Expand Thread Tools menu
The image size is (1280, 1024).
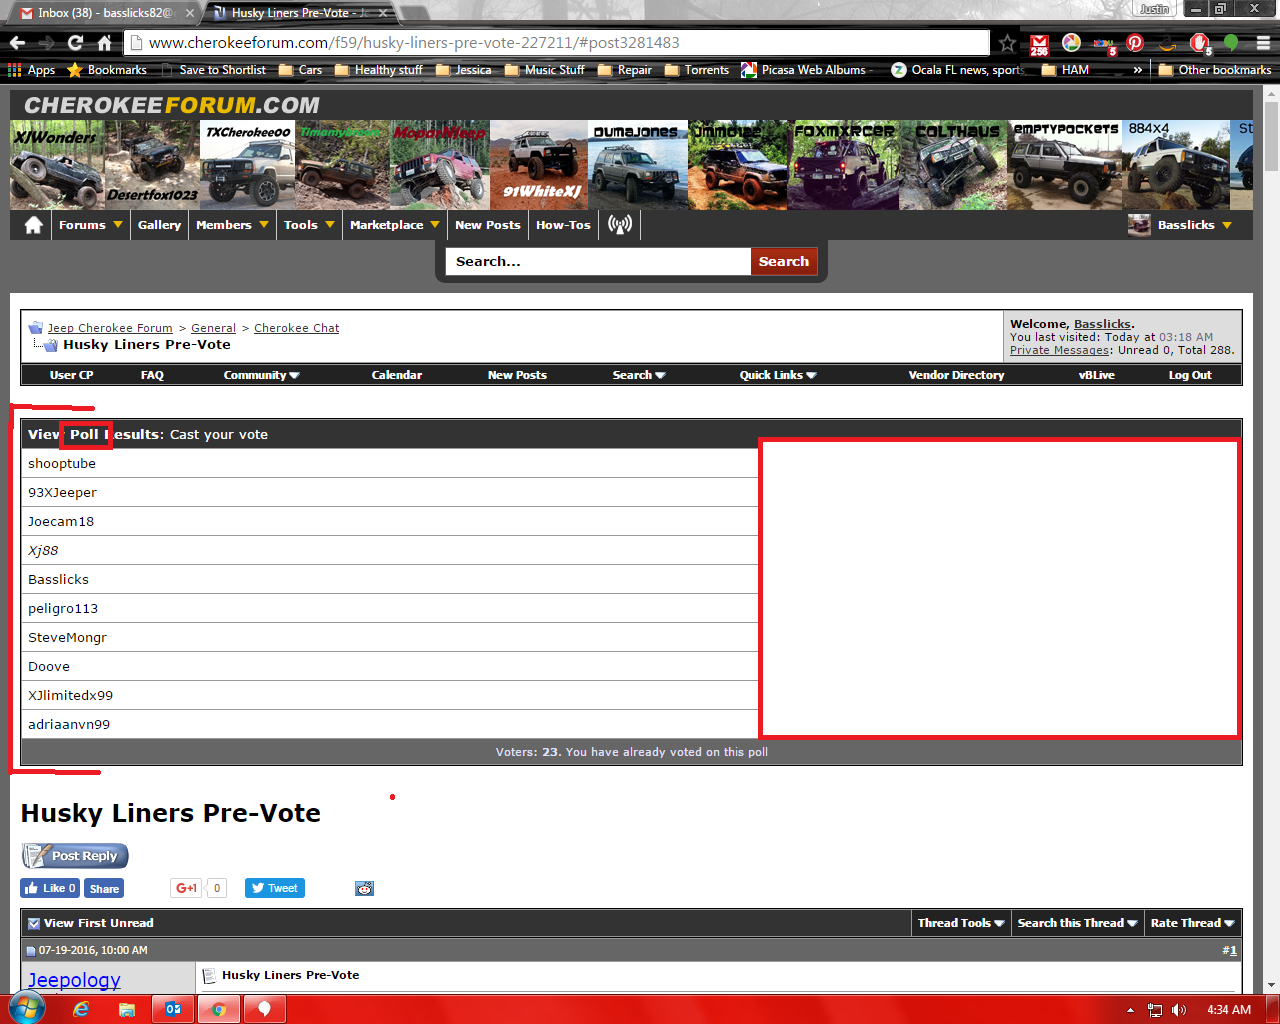coord(960,923)
